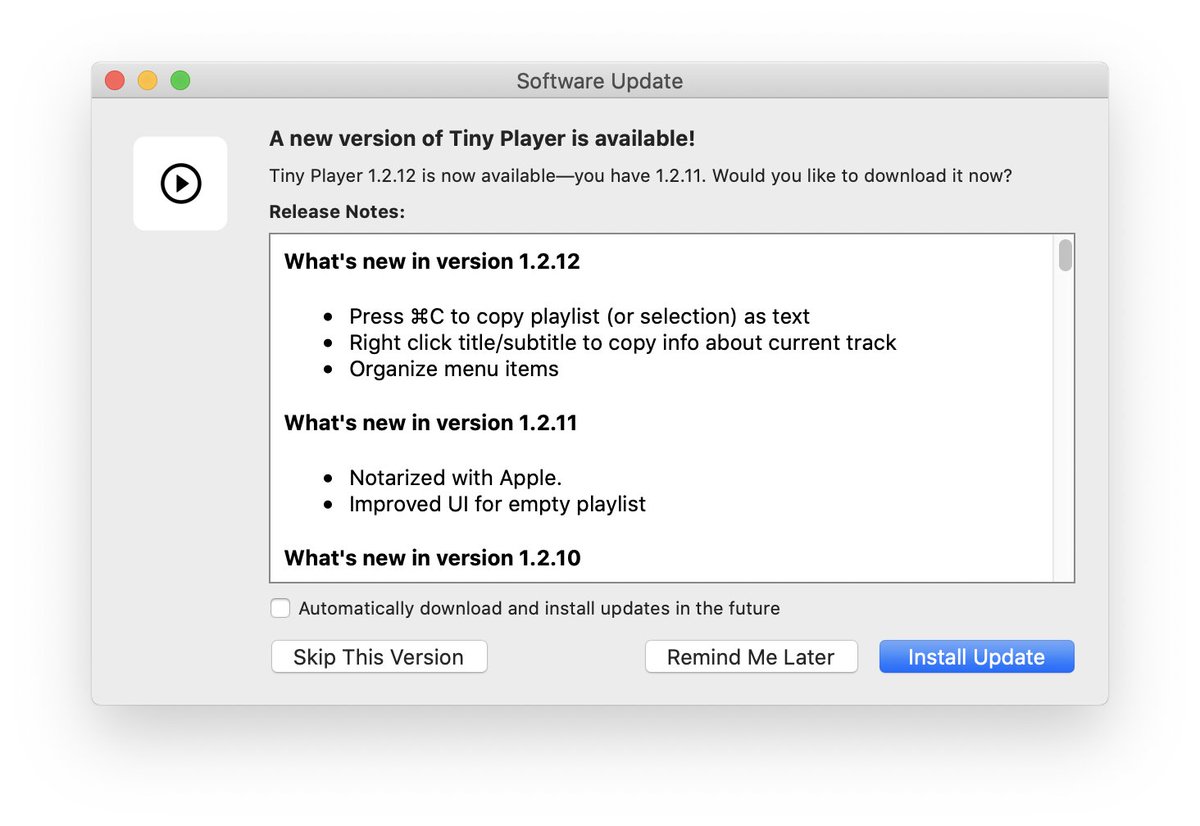
Task: Click the "What's new in version 1.2.12" heading
Action: (432, 262)
